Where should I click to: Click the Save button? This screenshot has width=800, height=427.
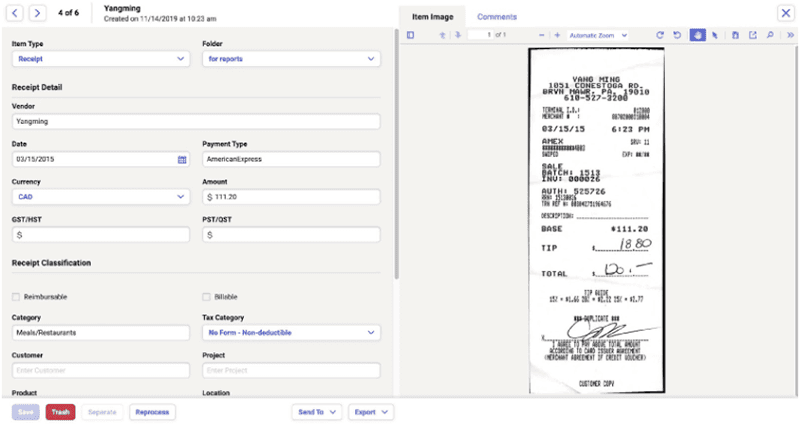(x=26, y=412)
